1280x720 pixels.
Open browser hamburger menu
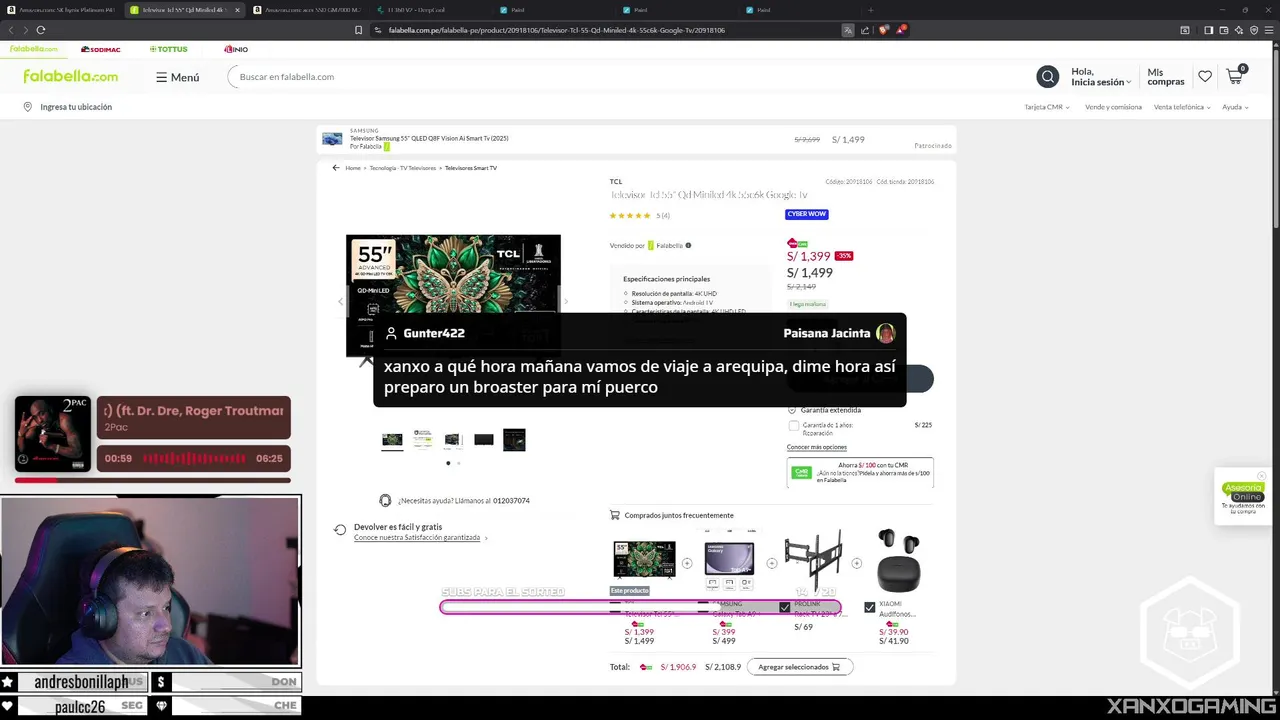1267,30
